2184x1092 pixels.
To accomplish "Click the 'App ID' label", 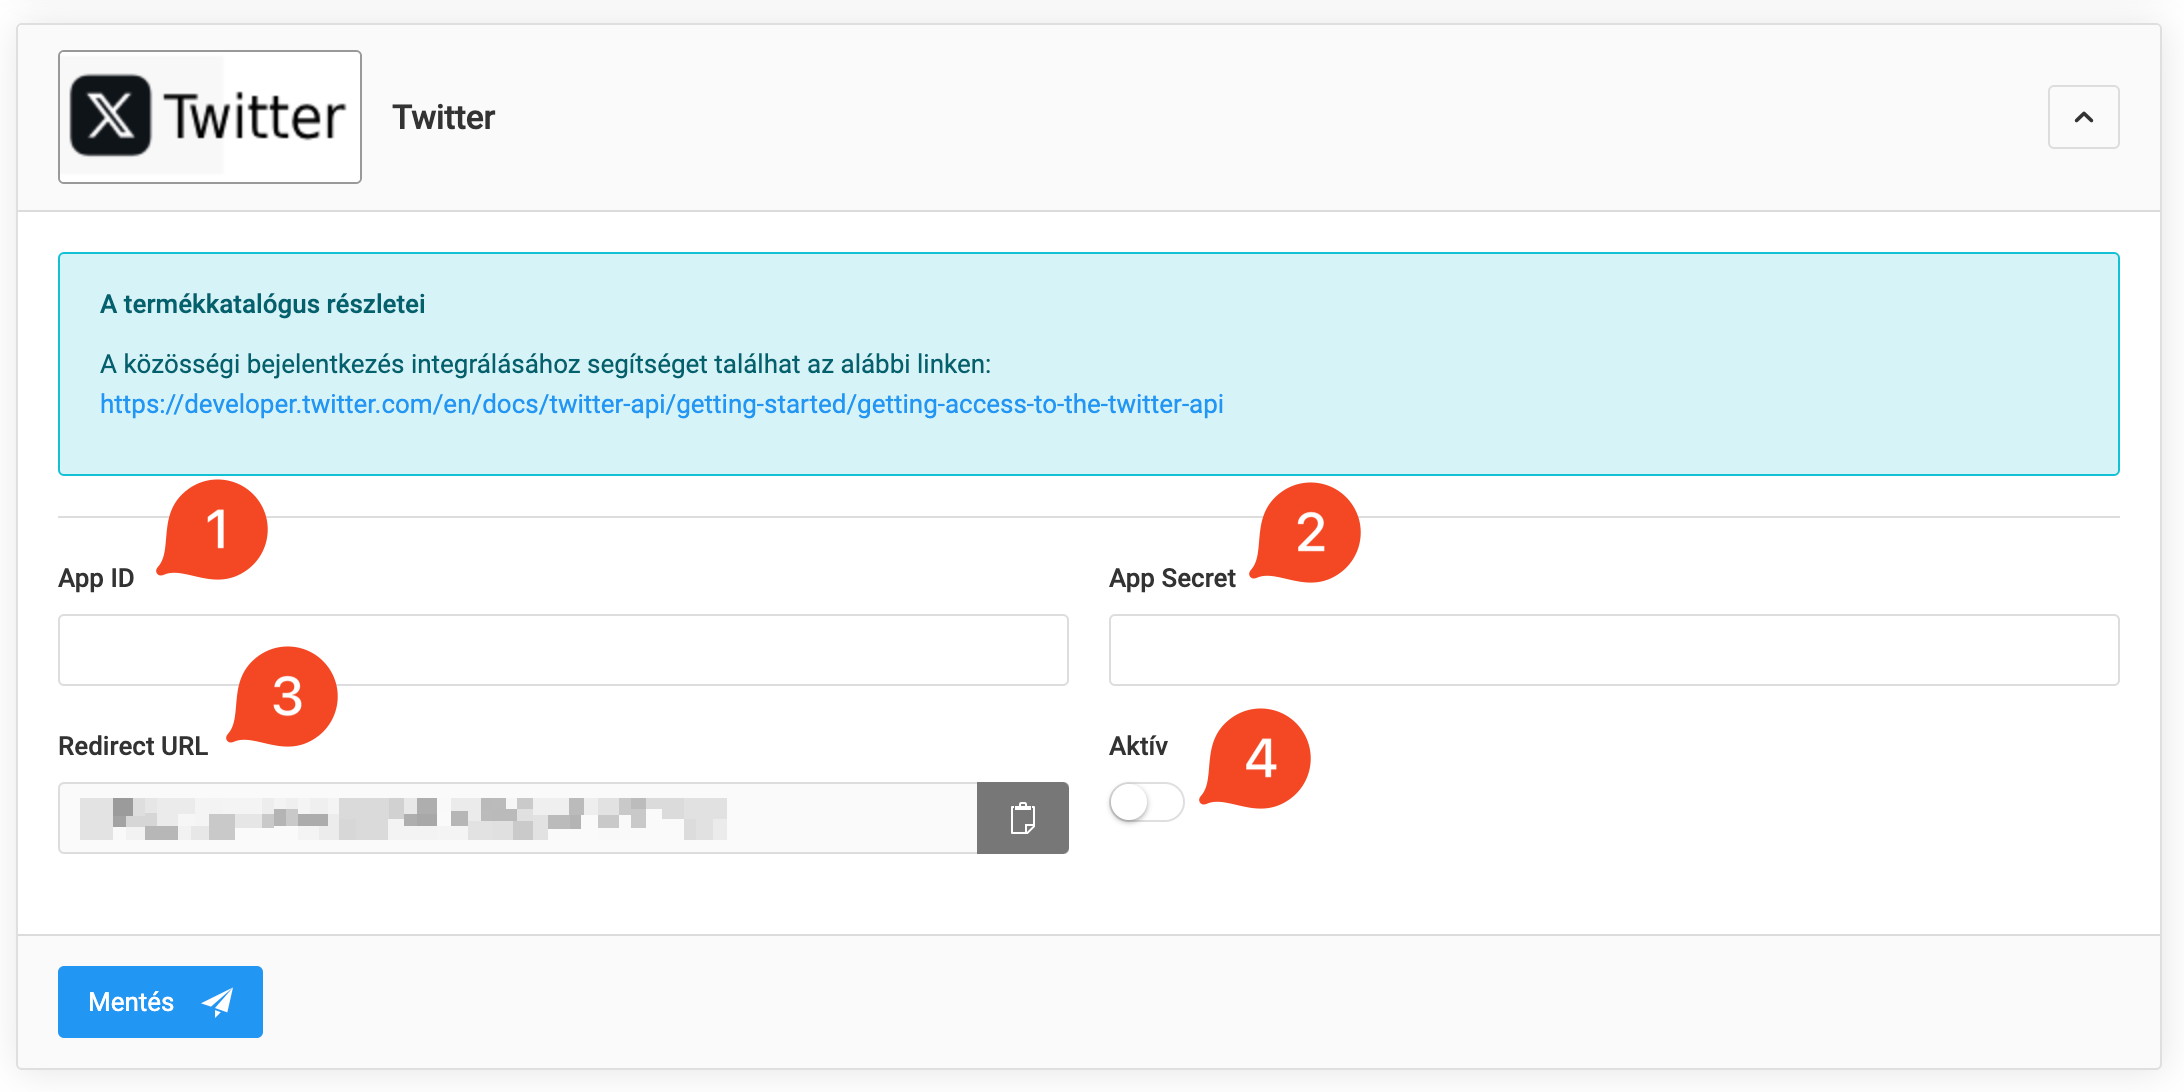I will (x=96, y=578).
